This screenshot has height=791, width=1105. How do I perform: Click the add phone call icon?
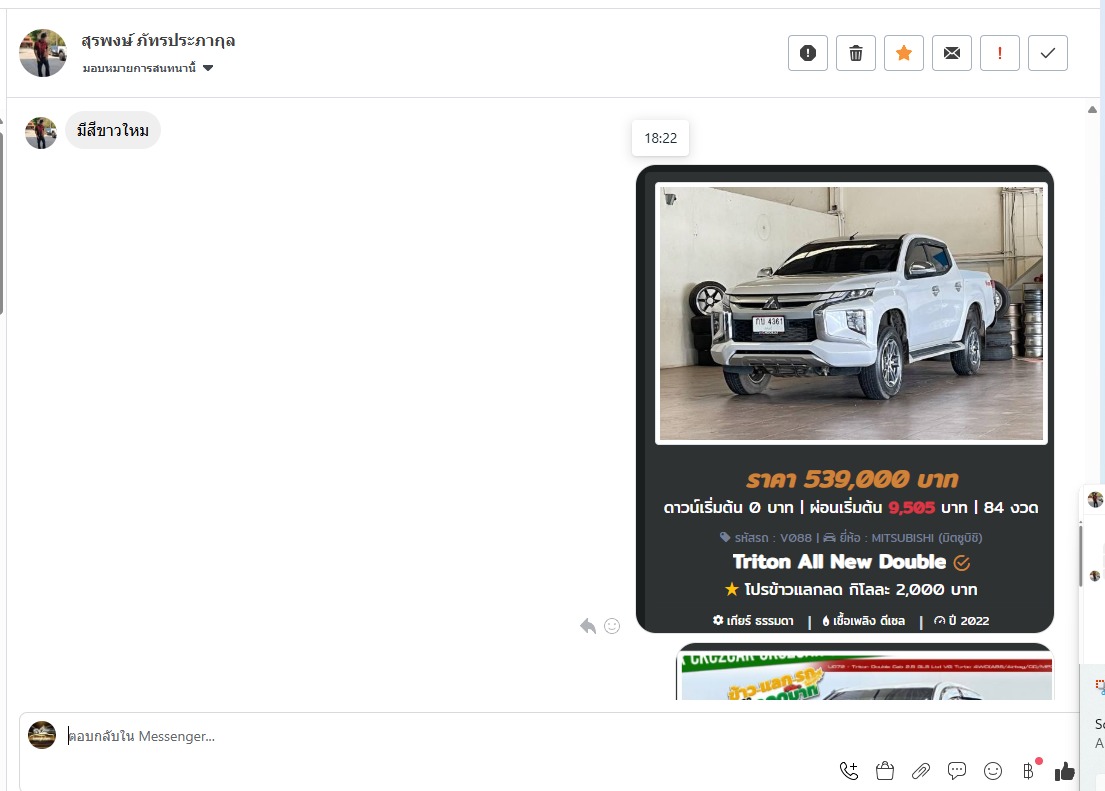point(849,771)
